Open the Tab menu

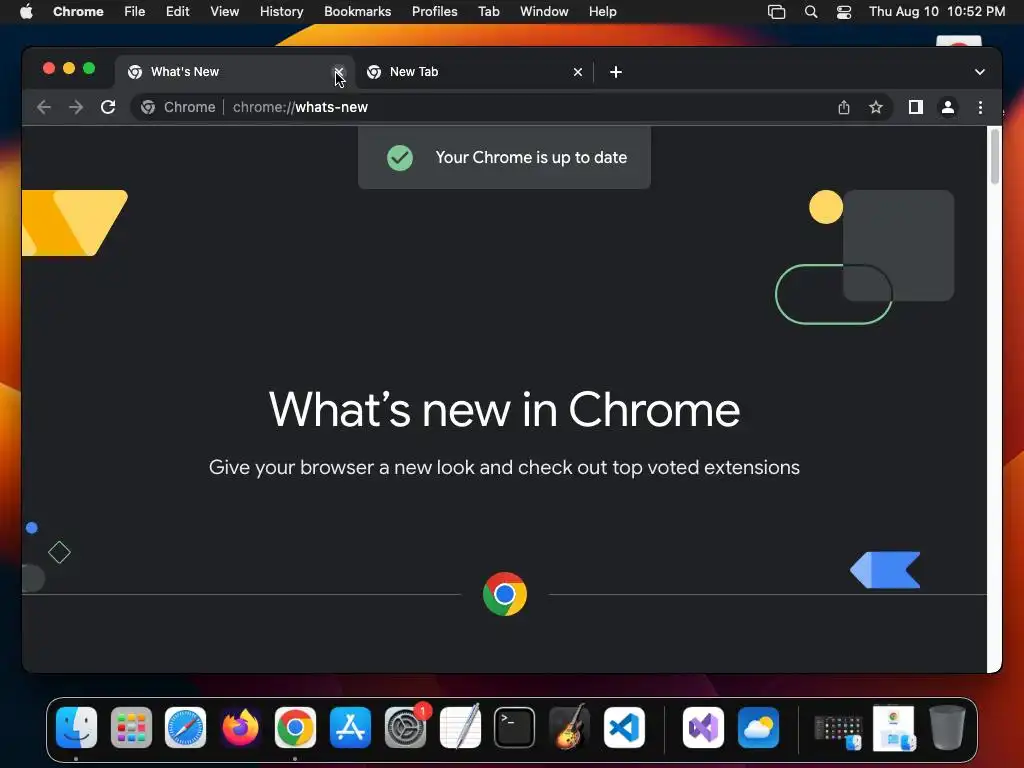pos(488,12)
